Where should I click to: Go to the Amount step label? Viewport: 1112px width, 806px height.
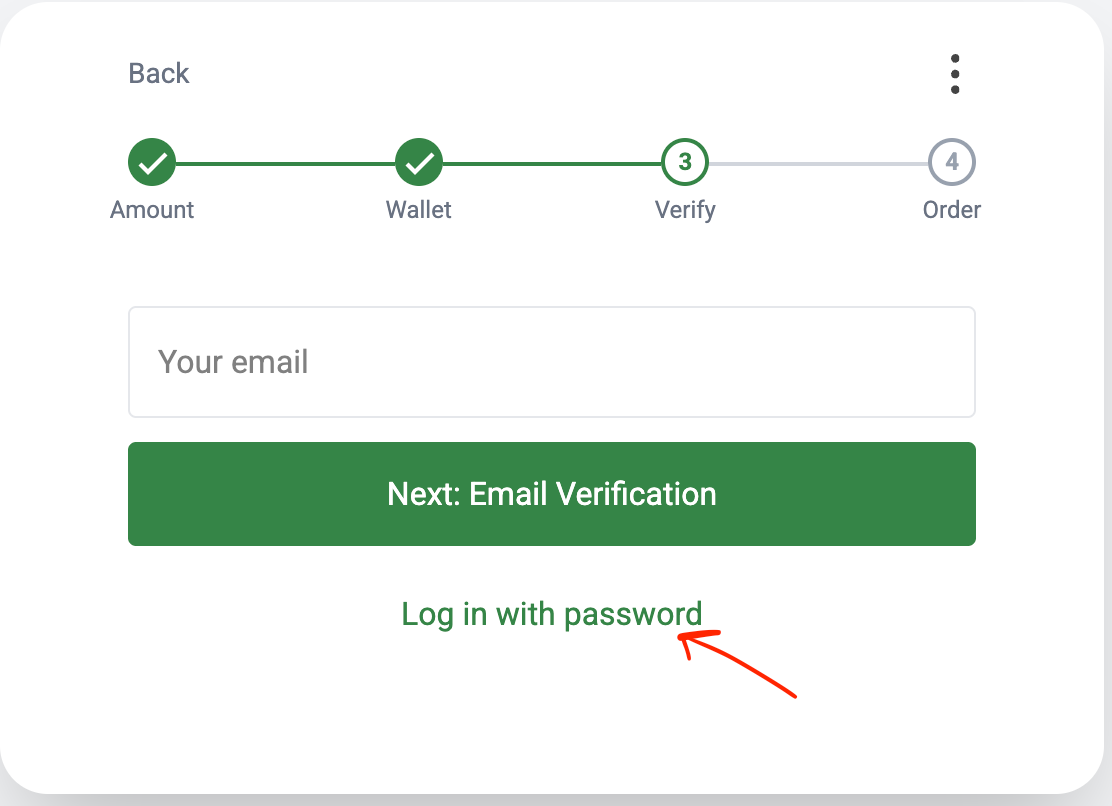(x=152, y=210)
